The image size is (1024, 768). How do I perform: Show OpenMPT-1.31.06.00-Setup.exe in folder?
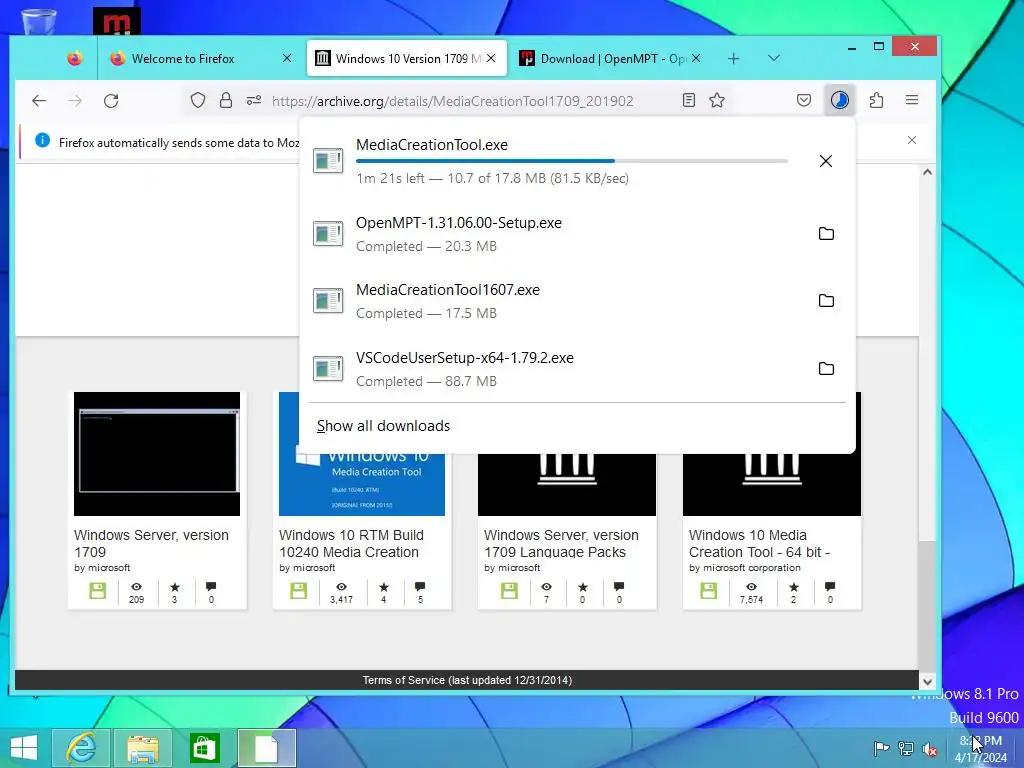pyautogui.click(x=826, y=234)
